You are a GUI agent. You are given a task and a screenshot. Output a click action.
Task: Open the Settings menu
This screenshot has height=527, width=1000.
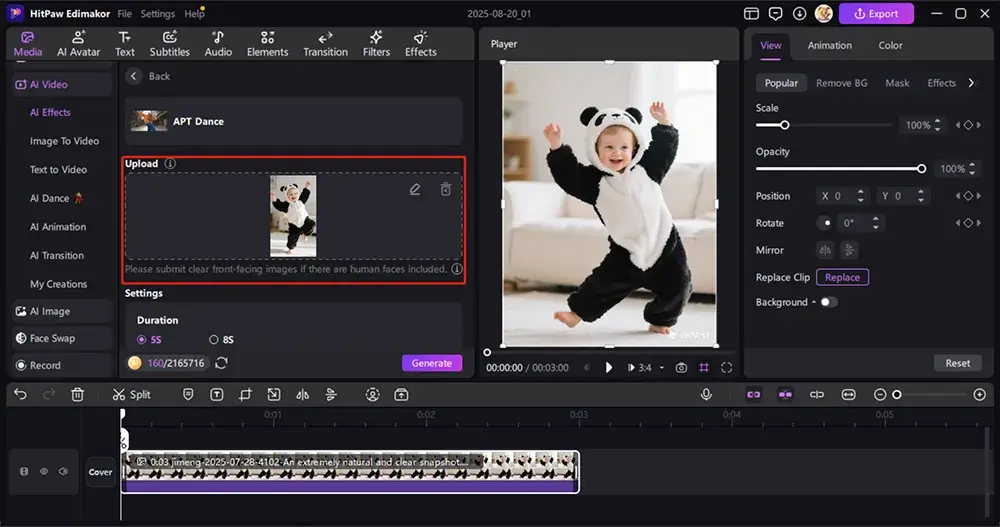coord(158,13)
